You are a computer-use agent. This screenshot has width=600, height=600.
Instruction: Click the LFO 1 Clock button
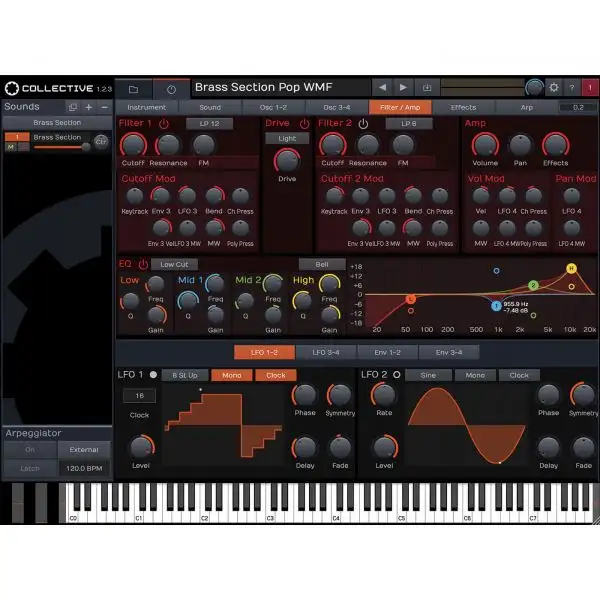pyautogui.click(x=275, y=375)
